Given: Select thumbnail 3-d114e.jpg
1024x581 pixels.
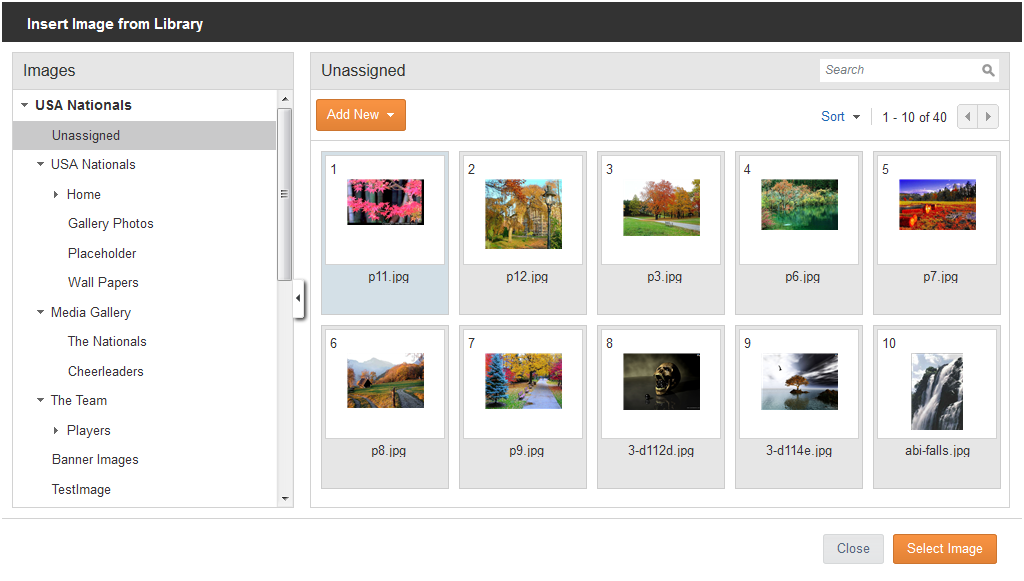Looking at the screenshot, I should click(x=799, y=407).
